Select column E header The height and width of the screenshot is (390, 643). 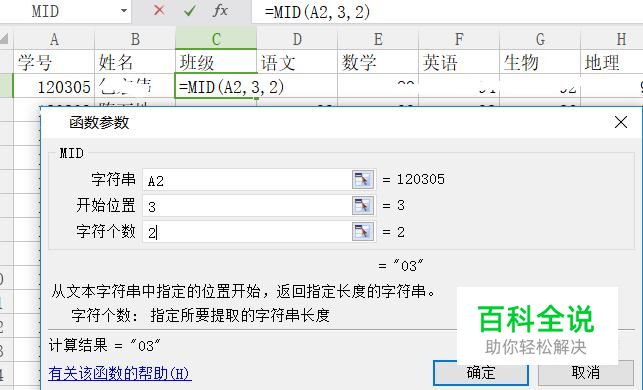pyautogui.click(x=378, y=40)
